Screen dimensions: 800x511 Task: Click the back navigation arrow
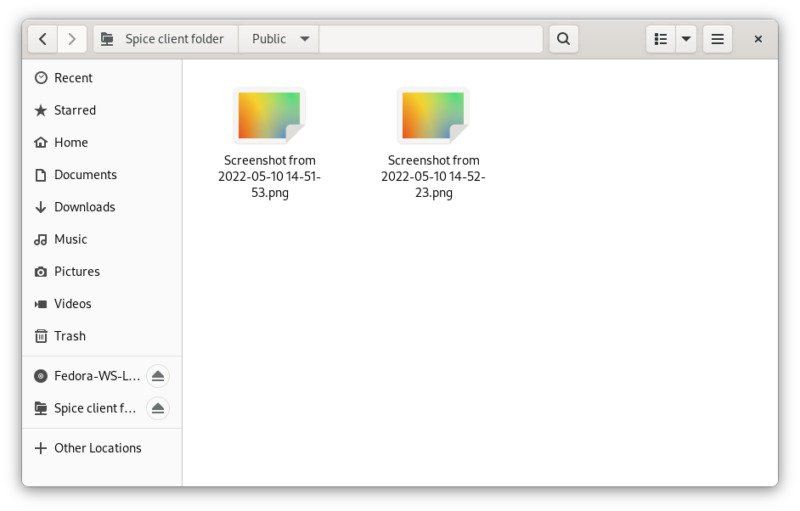43,39
